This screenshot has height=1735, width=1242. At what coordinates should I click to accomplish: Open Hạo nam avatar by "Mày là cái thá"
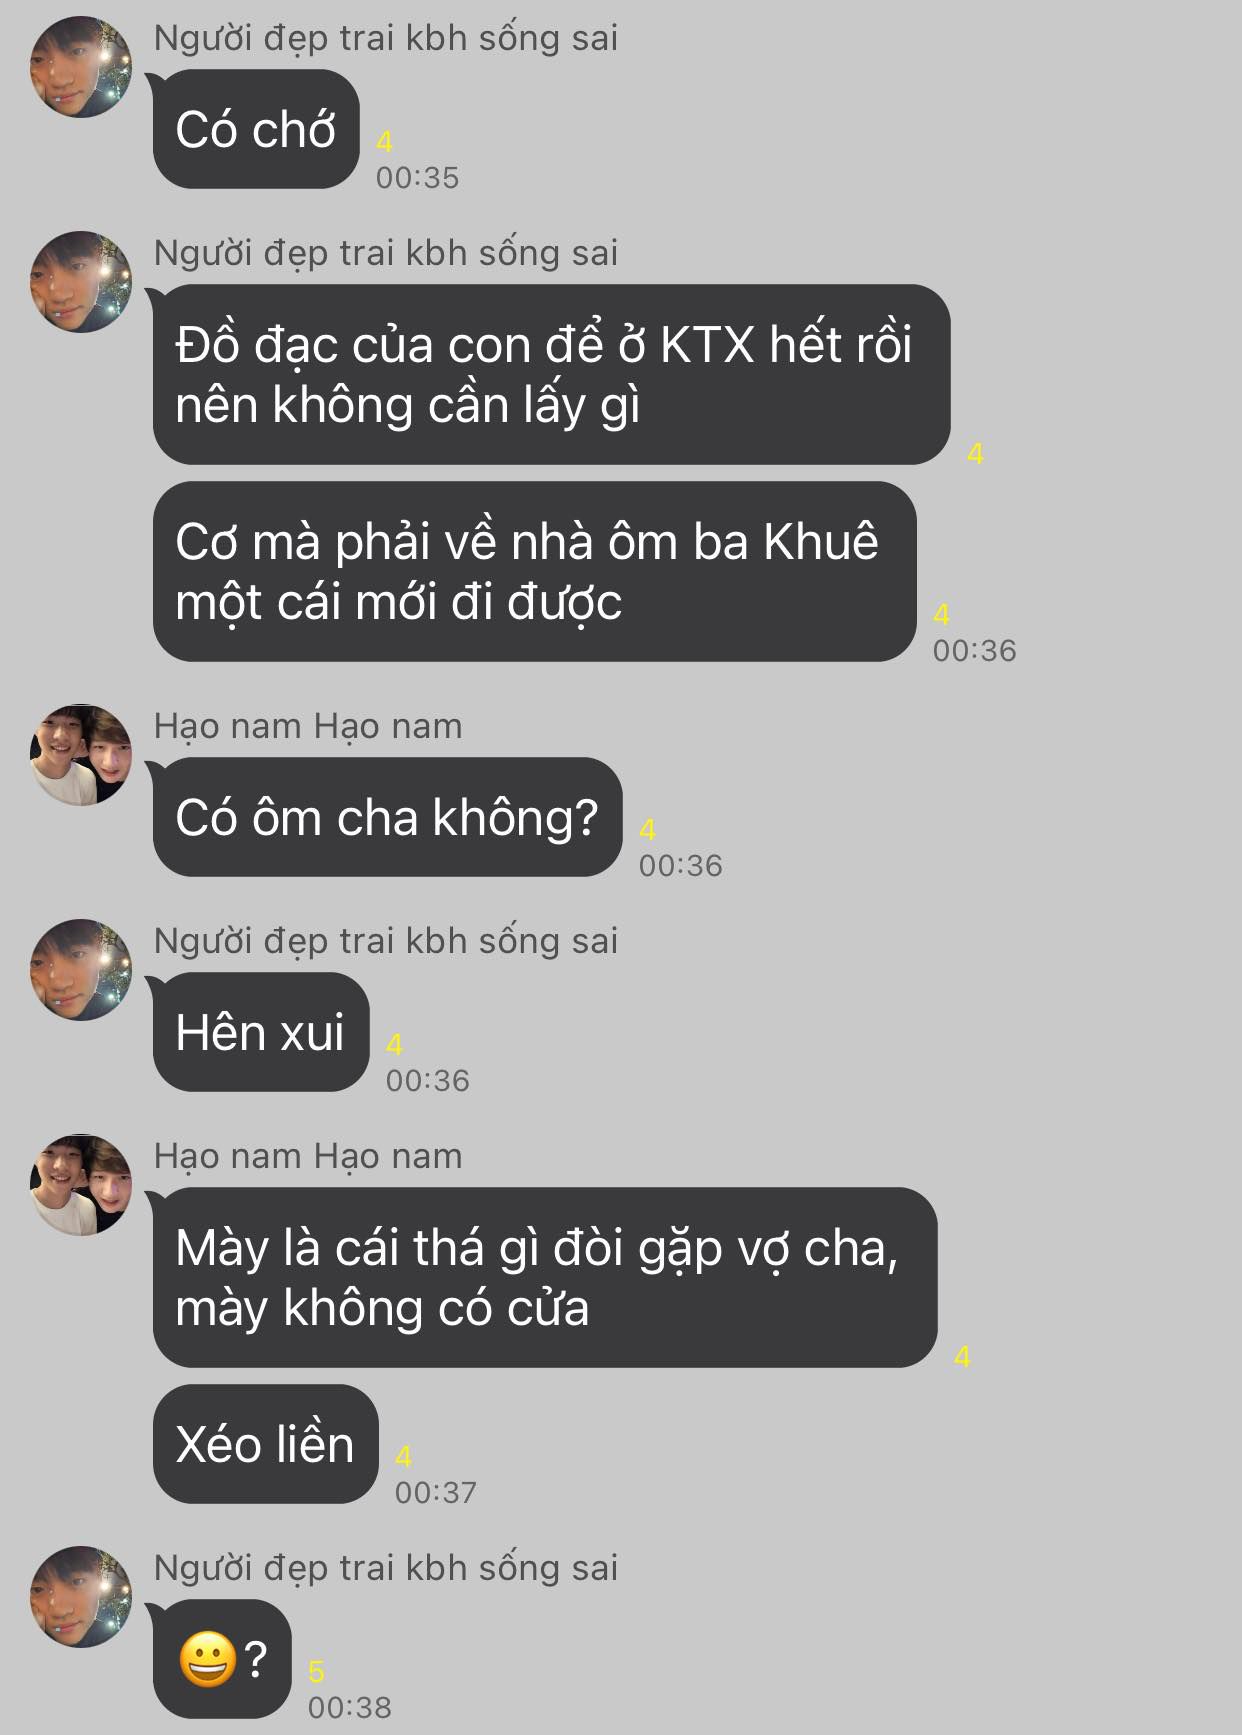coord(81,1185)
